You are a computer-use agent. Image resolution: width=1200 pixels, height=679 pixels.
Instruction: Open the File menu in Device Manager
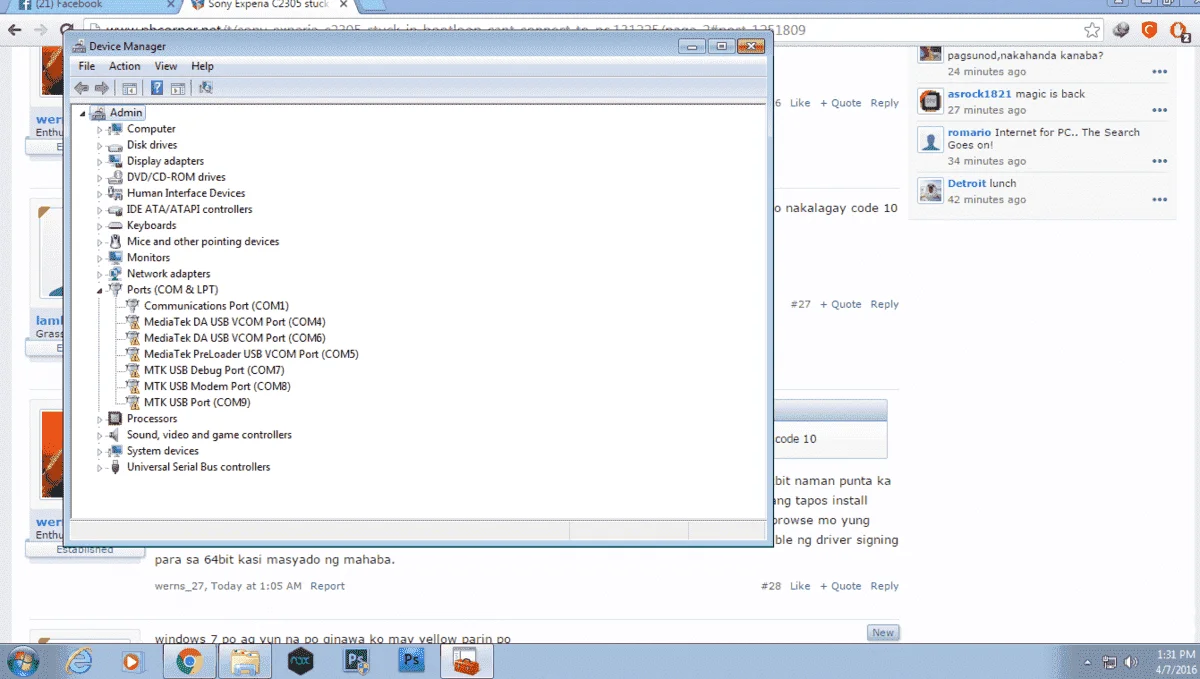[87, 66]
